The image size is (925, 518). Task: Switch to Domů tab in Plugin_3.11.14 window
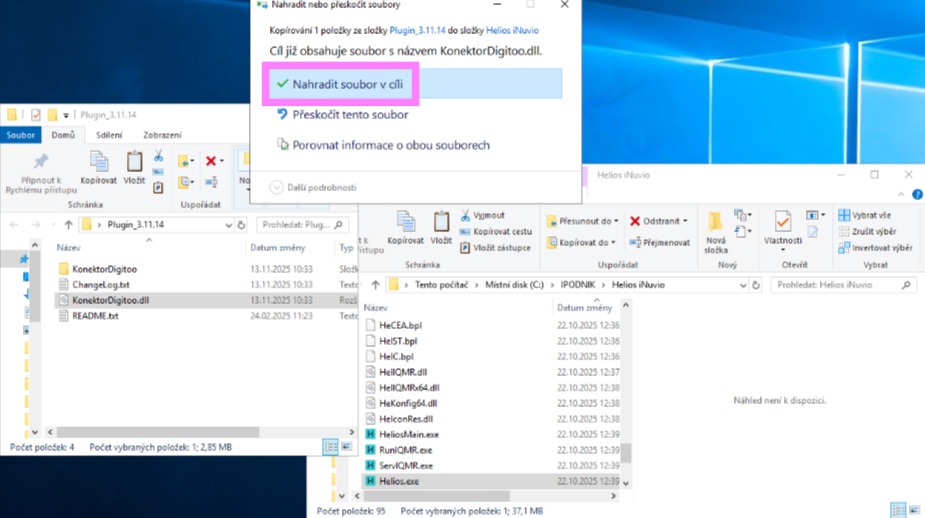click(63, 135)
